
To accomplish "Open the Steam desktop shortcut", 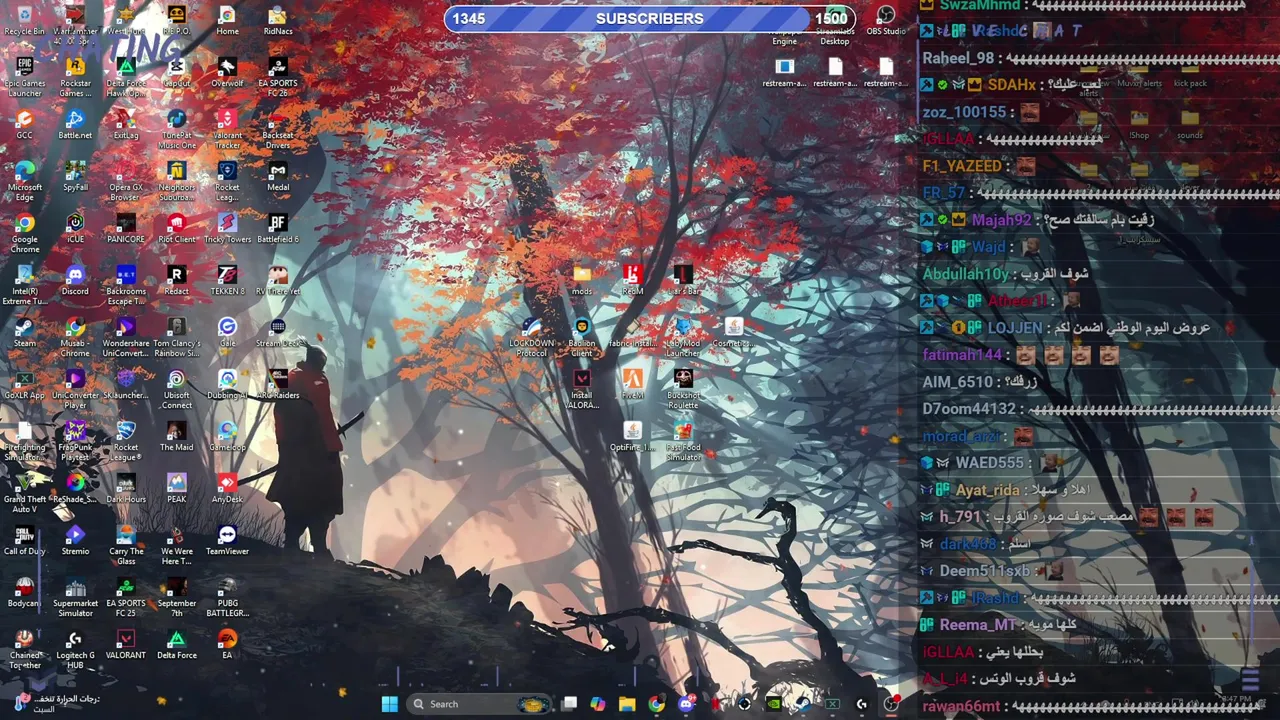I will [x=25, y=333].
